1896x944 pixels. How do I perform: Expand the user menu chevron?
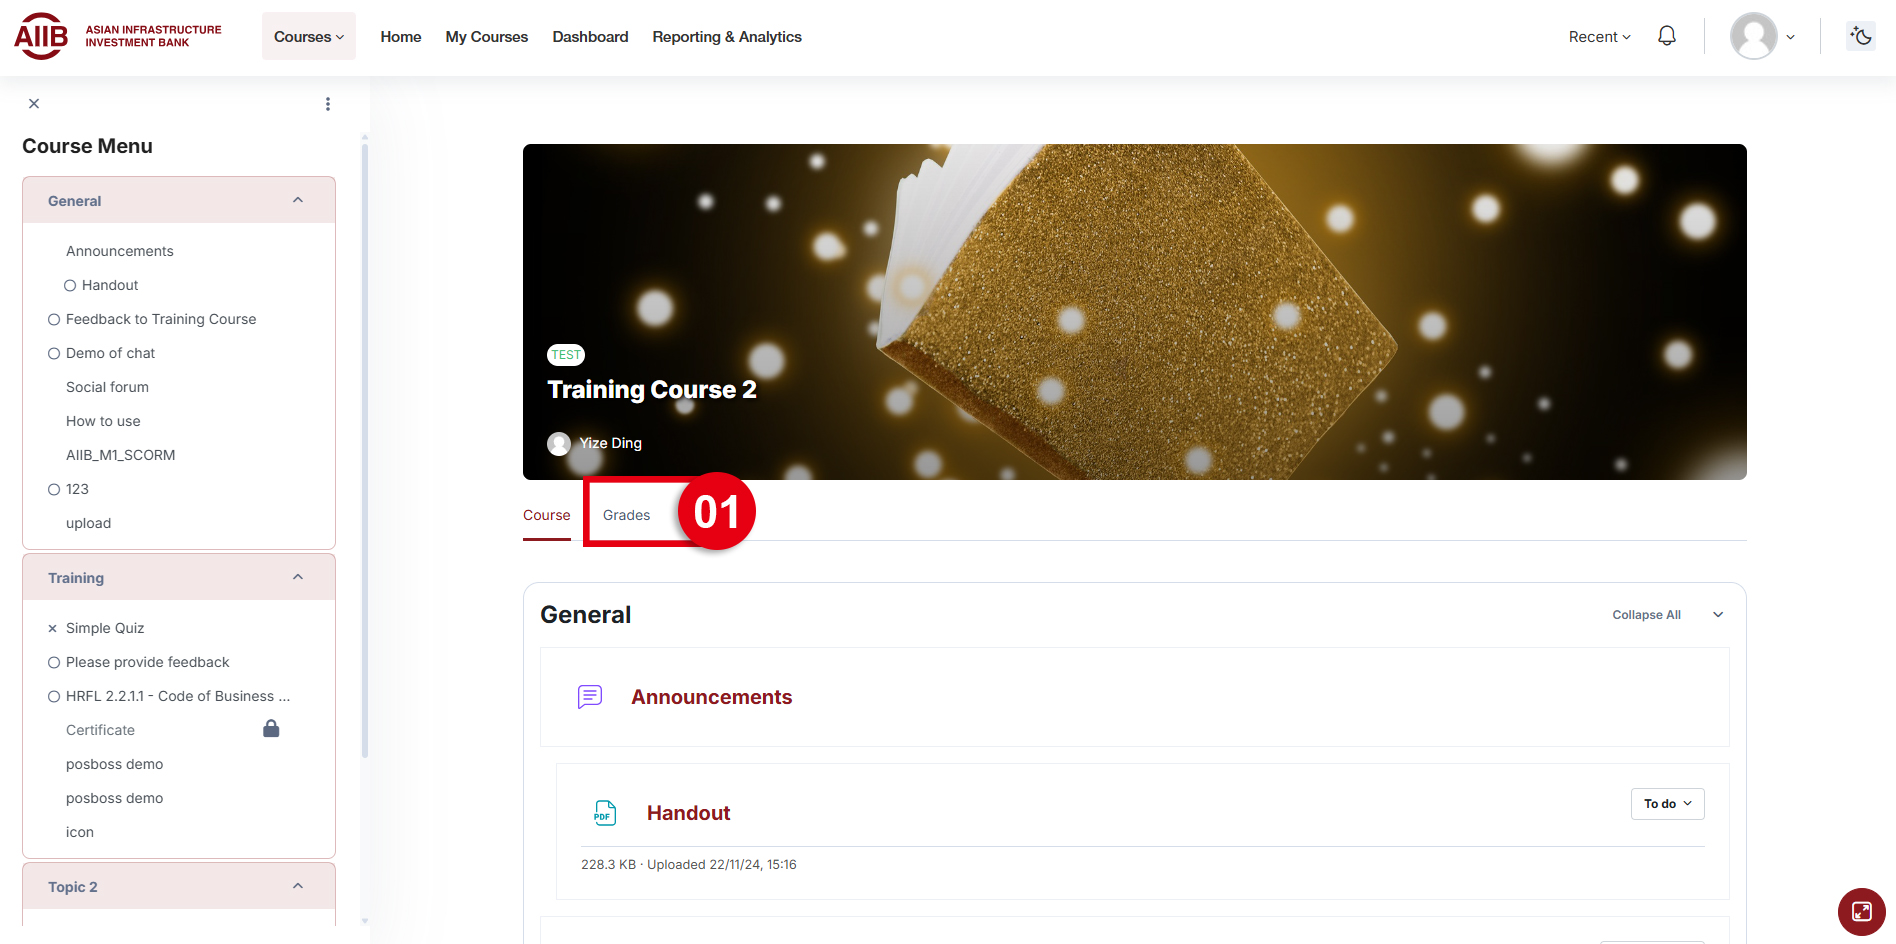point(1791,37)
